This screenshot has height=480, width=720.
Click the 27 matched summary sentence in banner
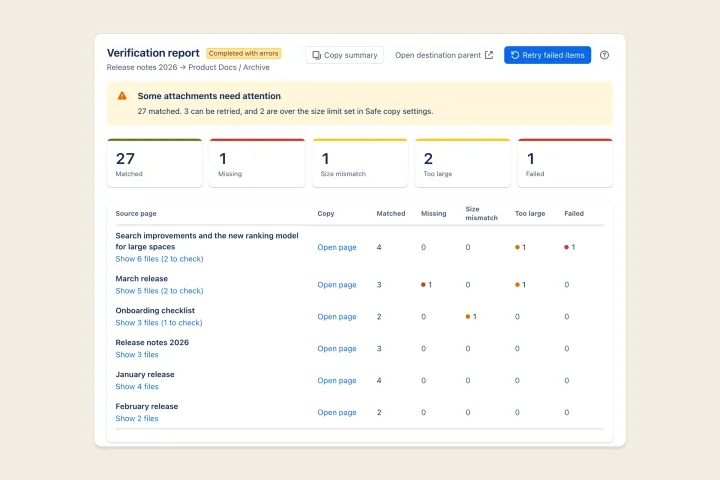285,111
